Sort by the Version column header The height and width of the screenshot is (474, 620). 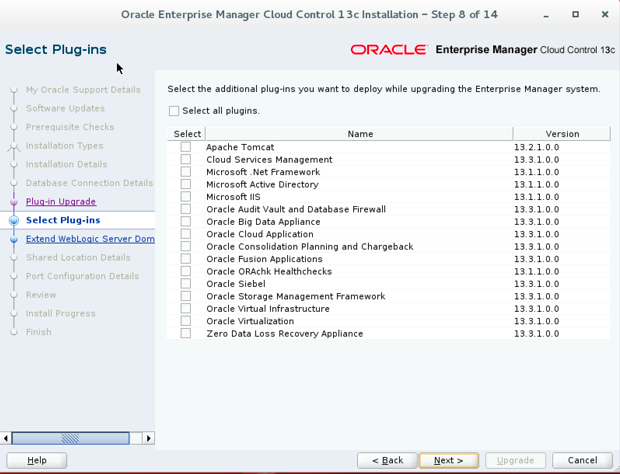click(x=562, y=134)
